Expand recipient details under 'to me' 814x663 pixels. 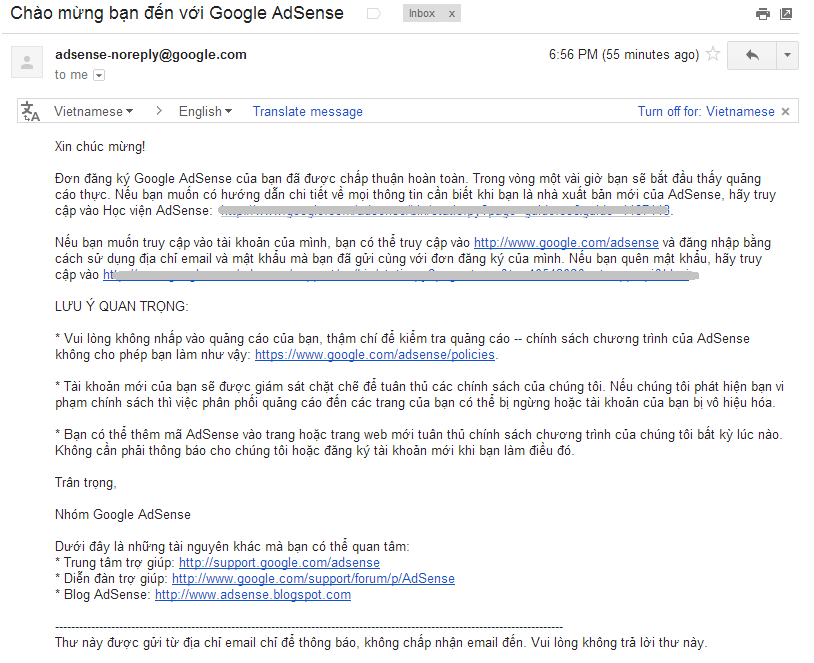pos(98,74)
